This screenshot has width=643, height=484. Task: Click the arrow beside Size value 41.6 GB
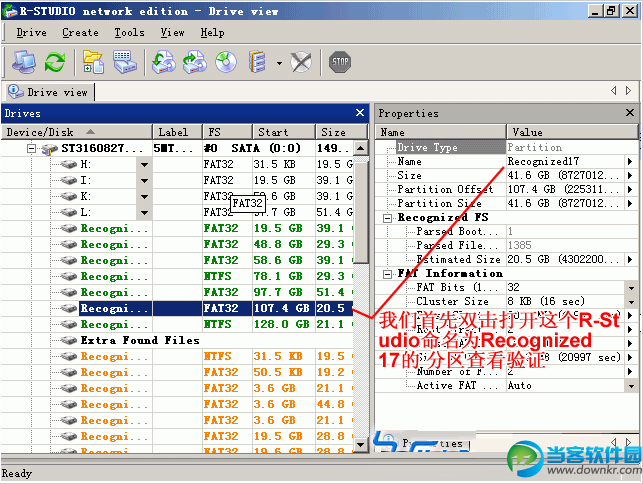tap(630, 176)
